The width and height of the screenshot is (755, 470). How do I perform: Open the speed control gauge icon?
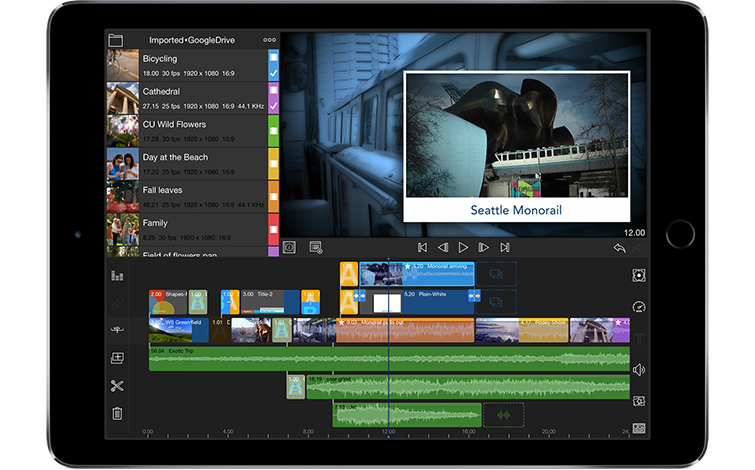pos(638,307)
